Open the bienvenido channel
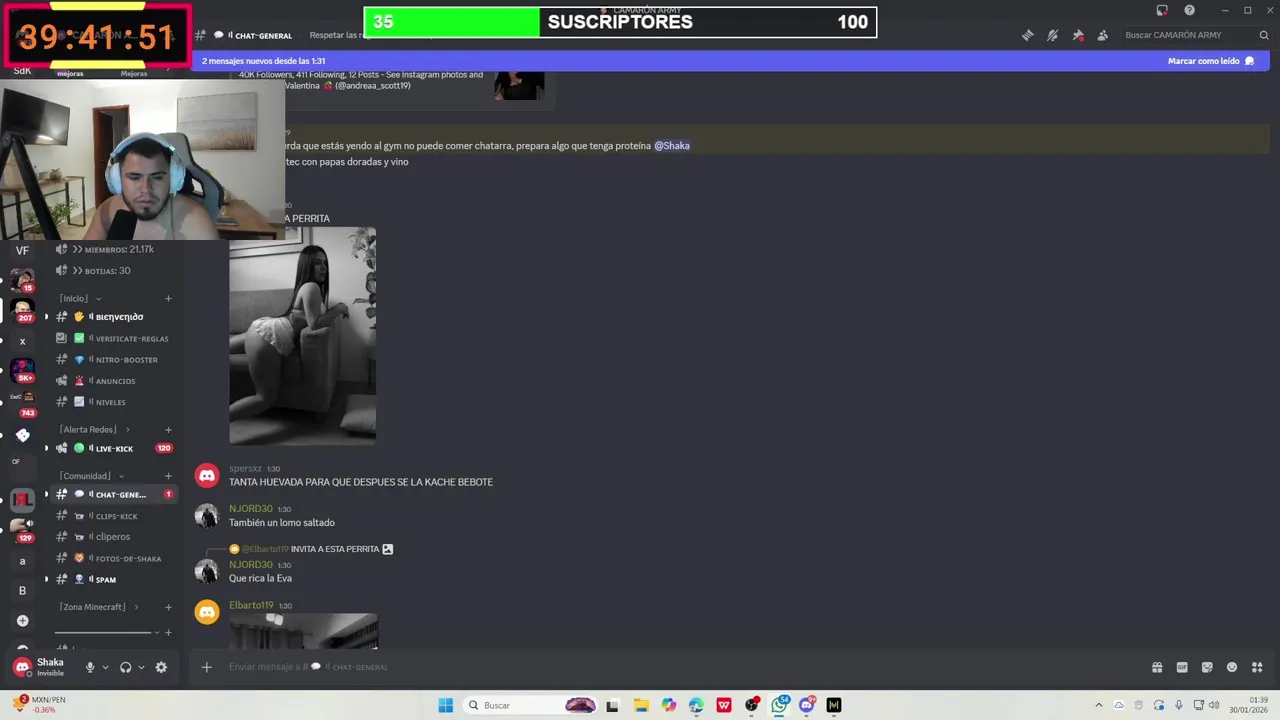1280x720 pixels. [115, 317]
